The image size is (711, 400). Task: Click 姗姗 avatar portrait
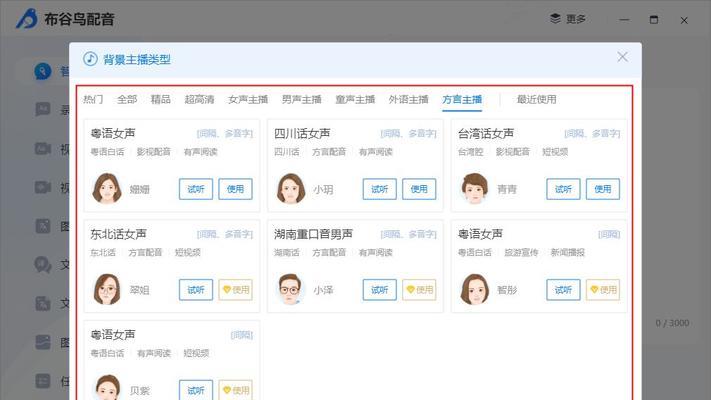coord(107,188)
